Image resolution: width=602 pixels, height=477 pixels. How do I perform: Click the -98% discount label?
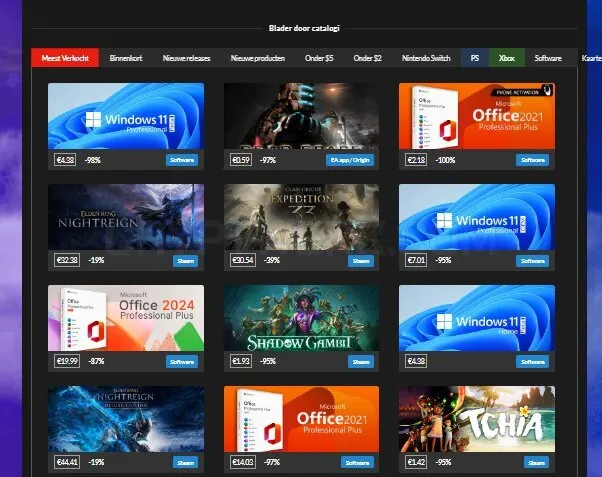(x=93, y=160)
